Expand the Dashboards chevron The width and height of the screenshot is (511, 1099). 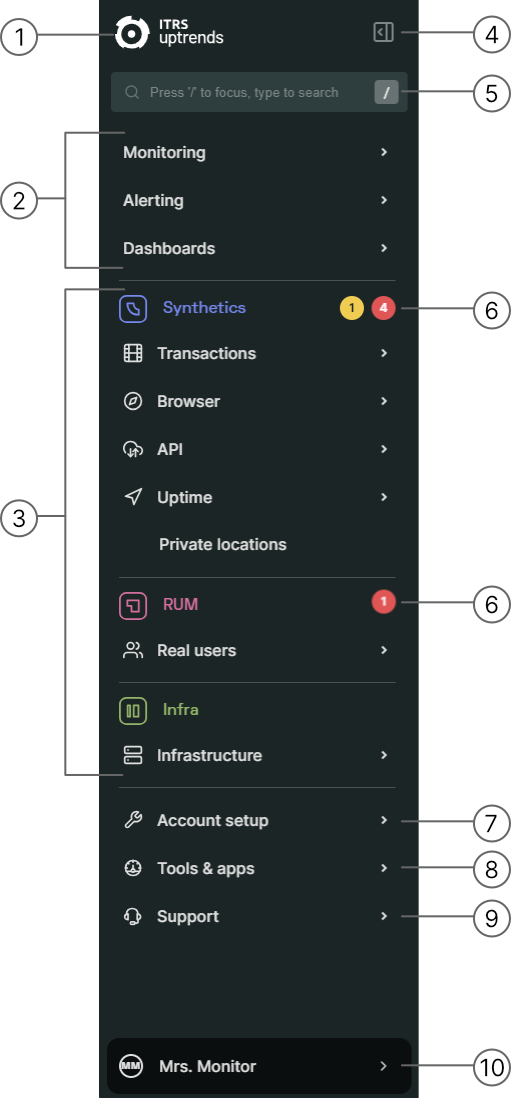tap(383, 248)
